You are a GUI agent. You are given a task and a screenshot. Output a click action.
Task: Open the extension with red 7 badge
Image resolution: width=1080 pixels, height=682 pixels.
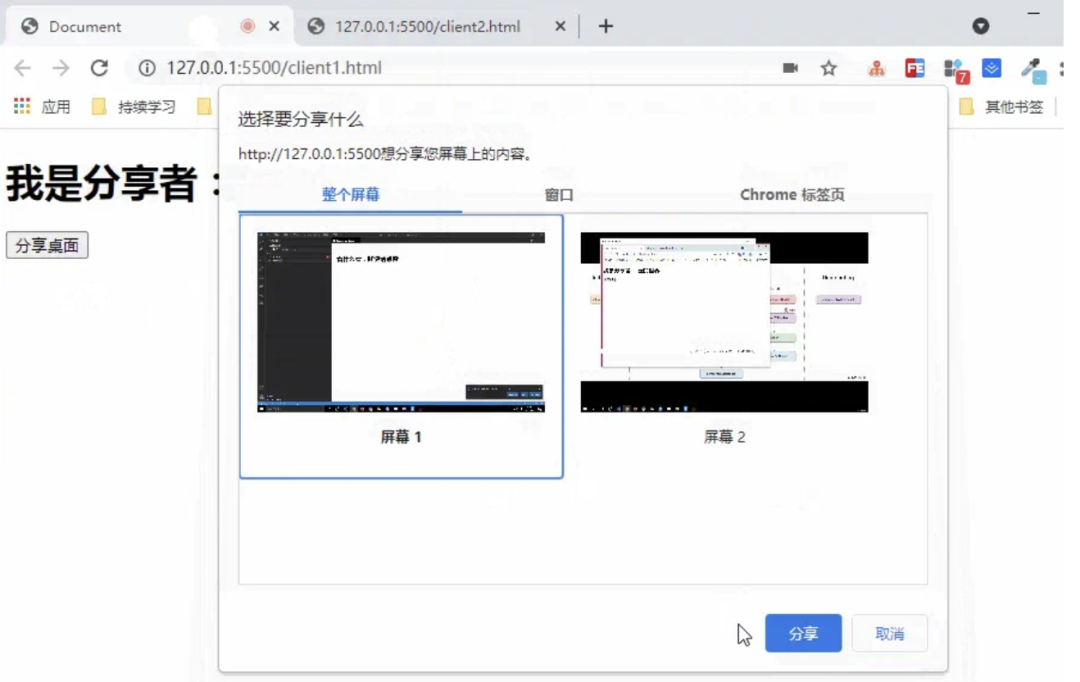pyautogui.click(x=956, y=70)
